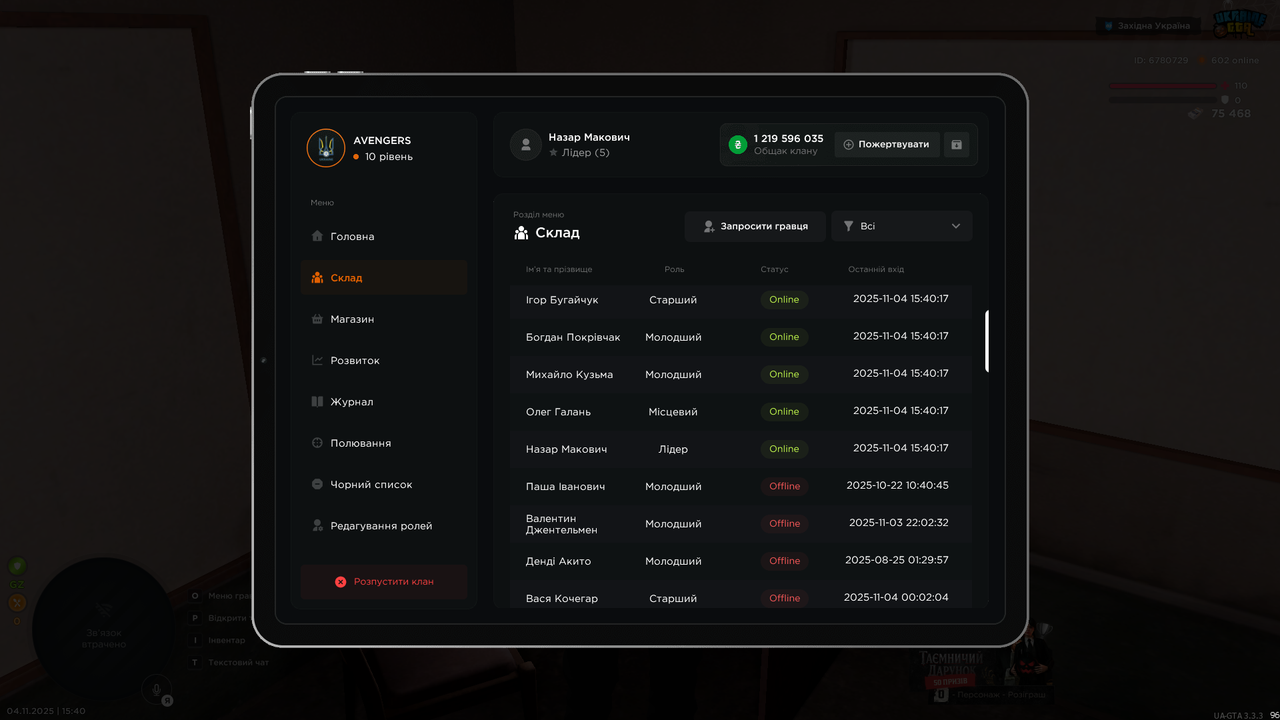
Task: Select member Михайло Кузьма
Action: pyautogui.click(x=740, y=374)
